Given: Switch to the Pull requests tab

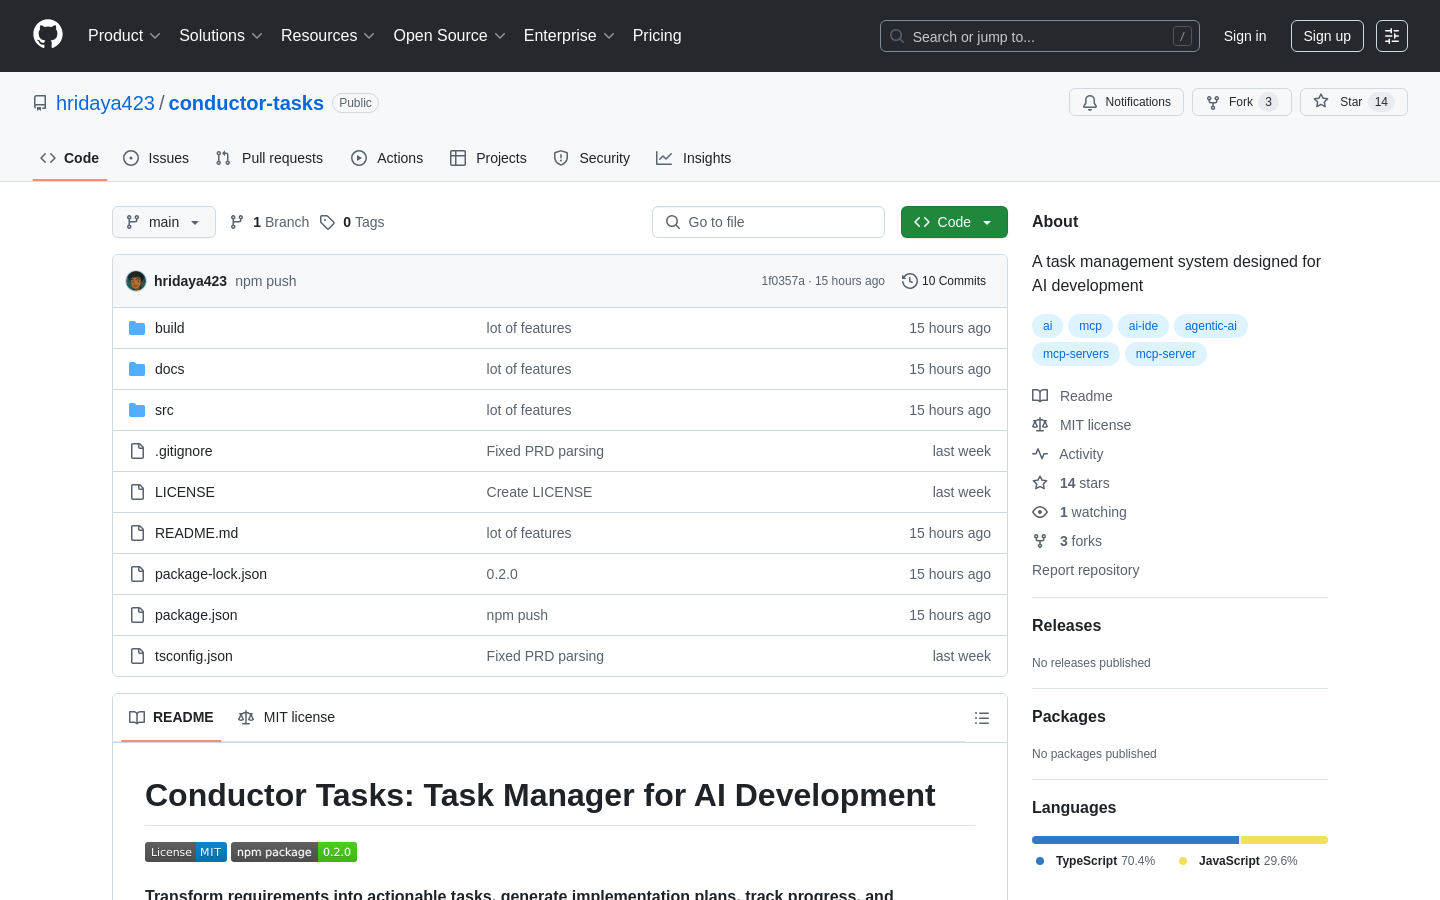Looking at the screenshot, I should [x=269, y=158].
